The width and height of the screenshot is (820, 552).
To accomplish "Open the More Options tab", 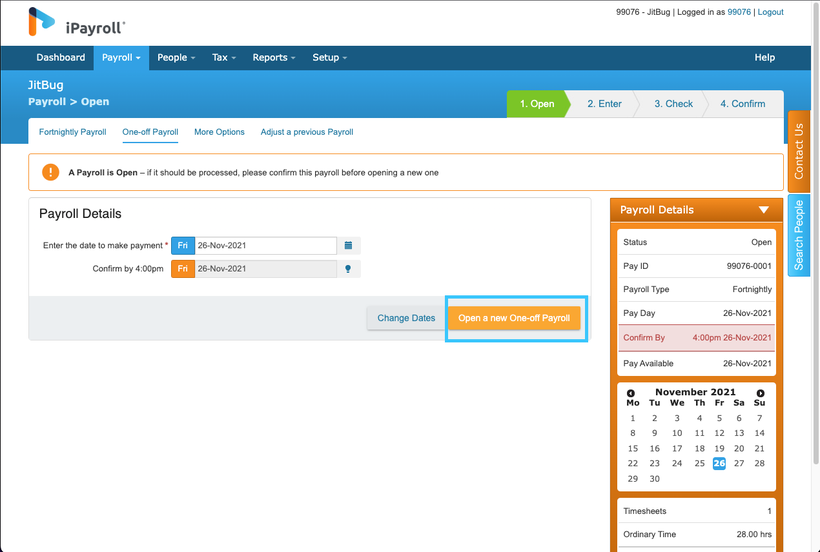I will [x=219, y=132].
